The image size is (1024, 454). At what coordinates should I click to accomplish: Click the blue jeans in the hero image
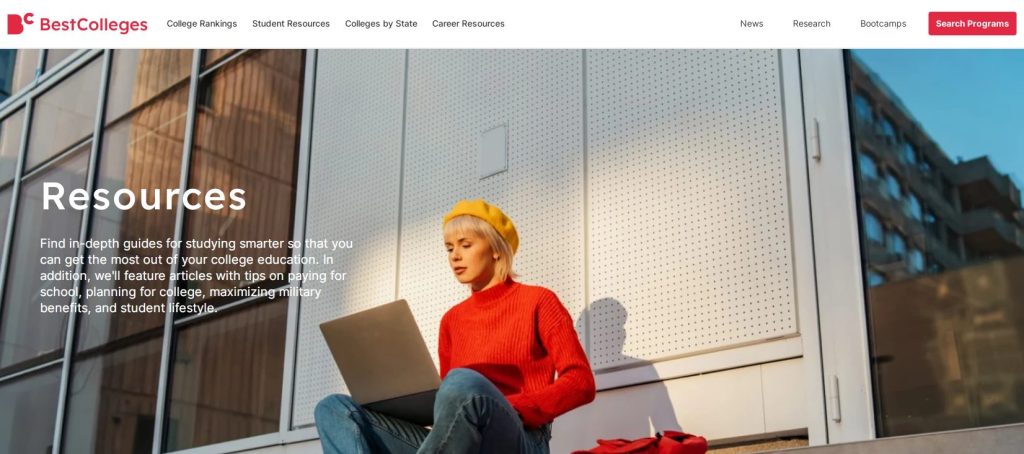tap(431, 414)
